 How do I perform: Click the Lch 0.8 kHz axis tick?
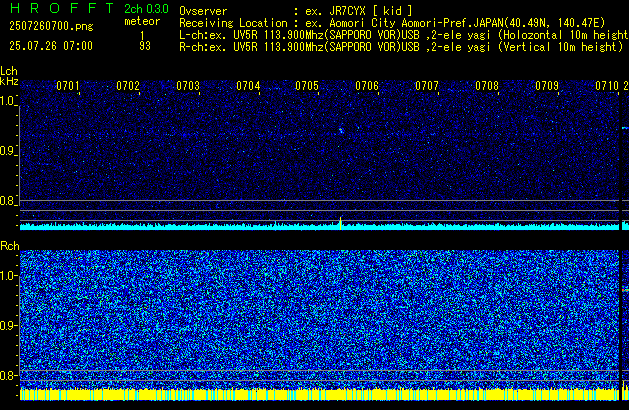tap(8, 201)
